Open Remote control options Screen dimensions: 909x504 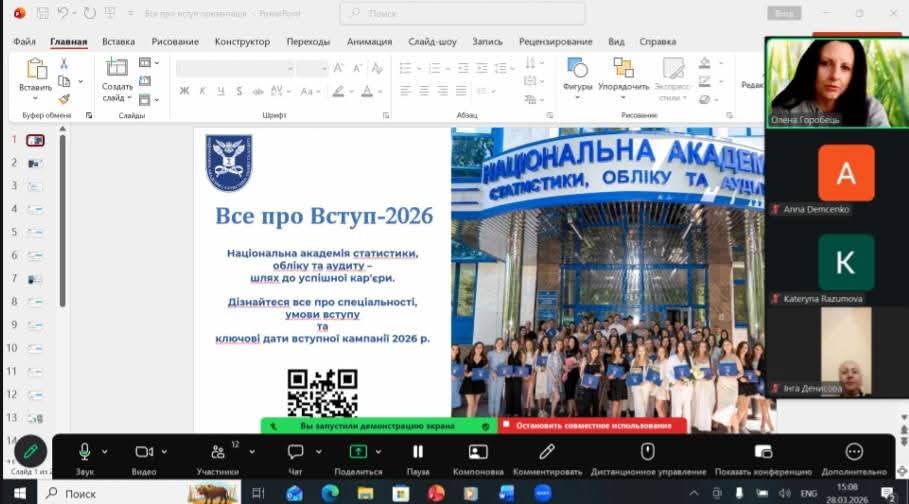point(647,452)
